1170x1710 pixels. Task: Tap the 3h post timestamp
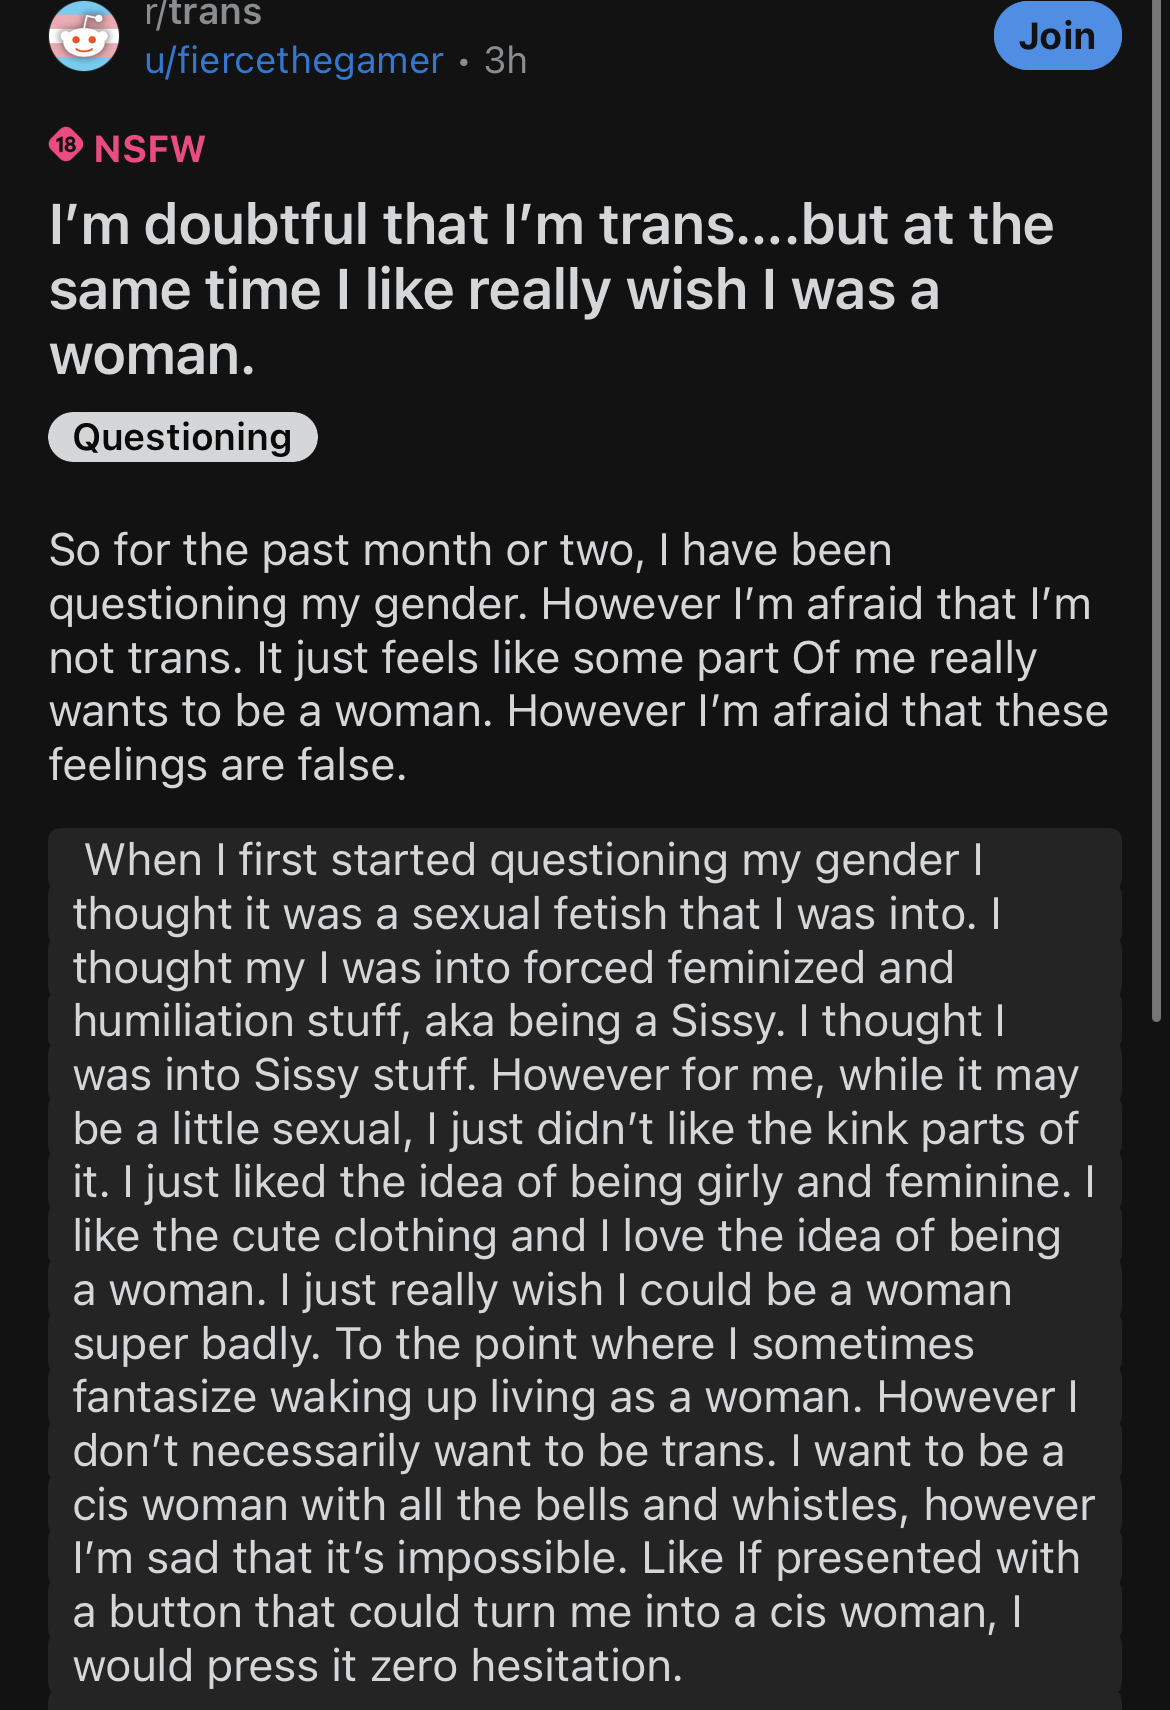pyautogui.click(x=505, y=60)
